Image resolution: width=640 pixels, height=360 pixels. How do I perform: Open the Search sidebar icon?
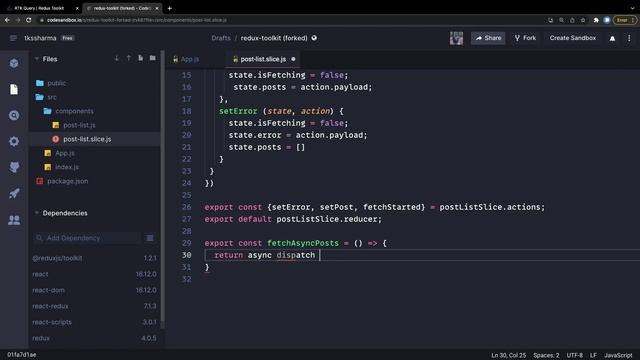pyautogui.click(x=14, y=116)
